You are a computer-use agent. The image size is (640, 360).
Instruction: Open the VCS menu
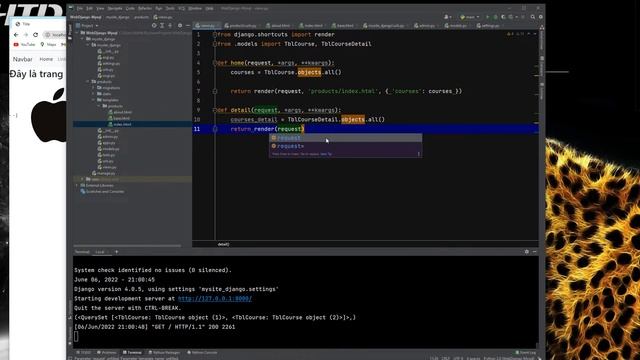pyautogui.click(x=181, y=8)
